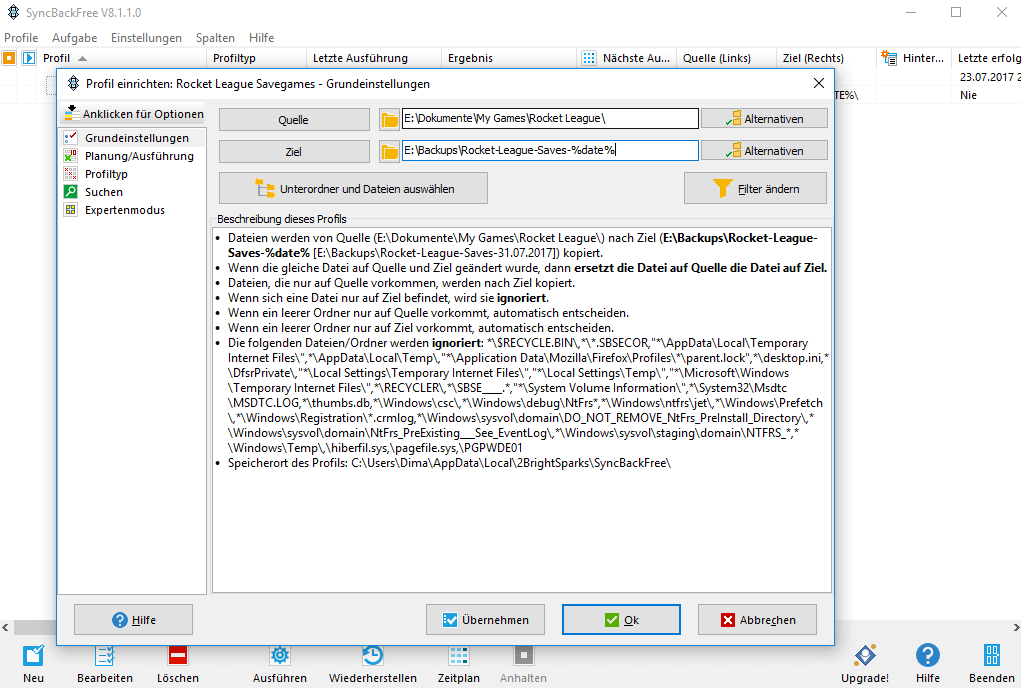Select Grundeinstellungen in the sidebar
Viewport: 1021px width, 688px height.
tap(133, 138)
